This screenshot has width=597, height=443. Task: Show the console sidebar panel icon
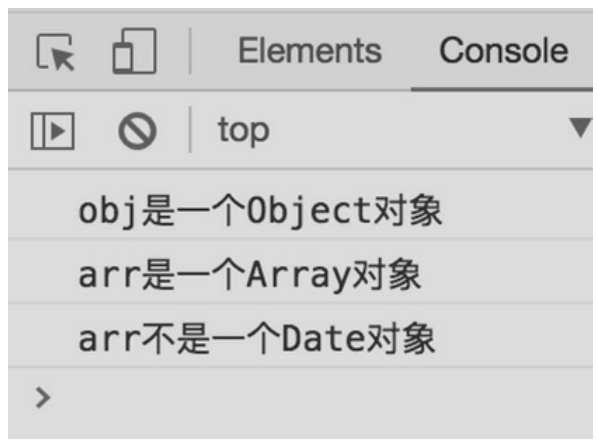[x=52, y=131]
